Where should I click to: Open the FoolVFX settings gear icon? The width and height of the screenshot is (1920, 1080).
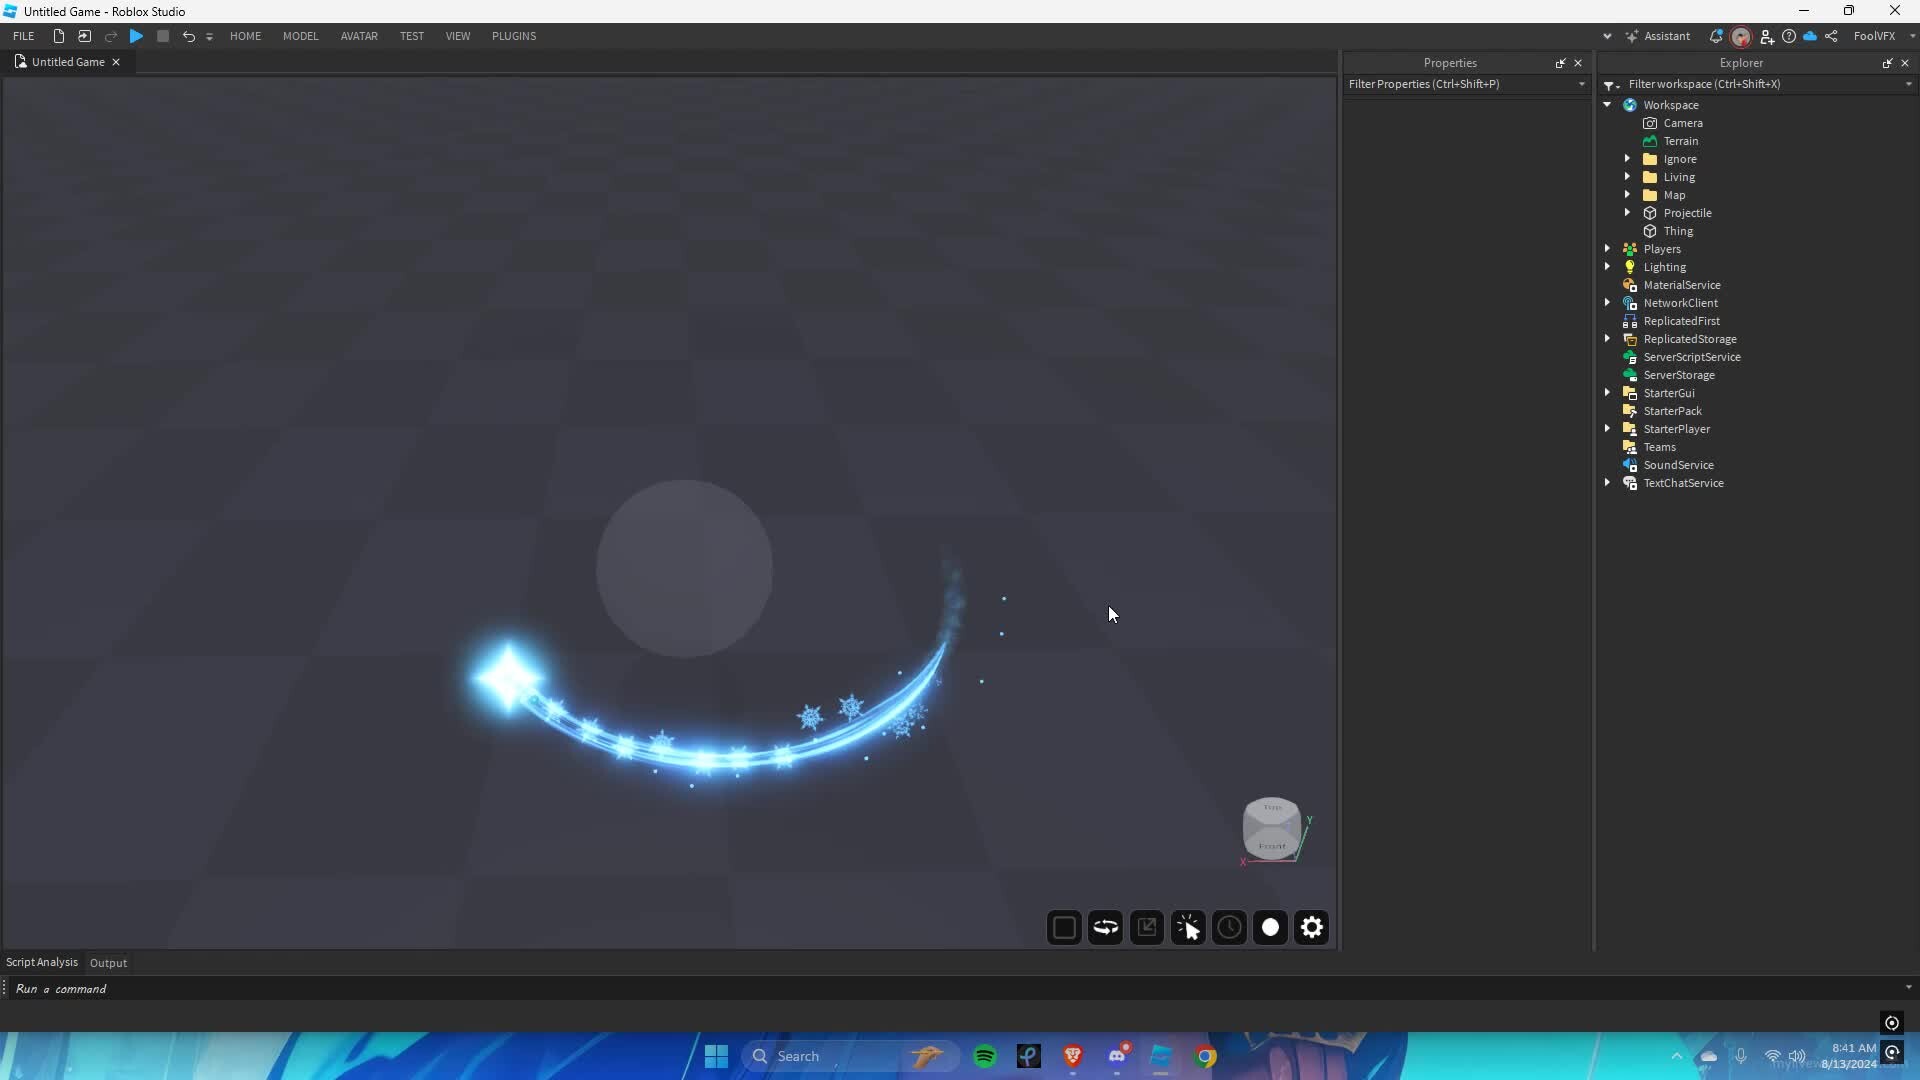click(1312, 927)
